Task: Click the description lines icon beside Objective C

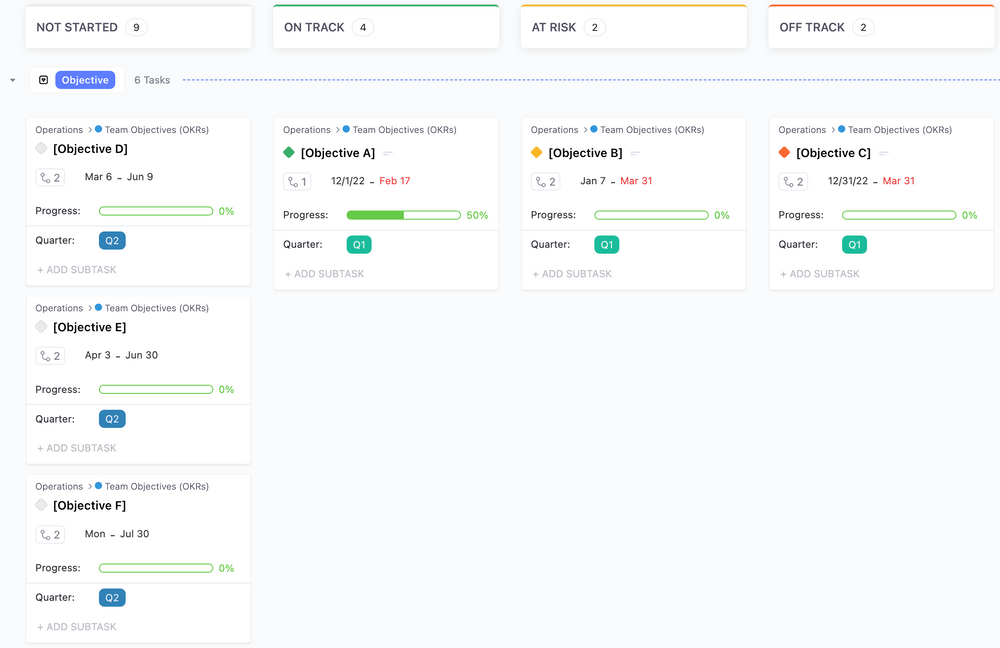Action: coord(883,154)
